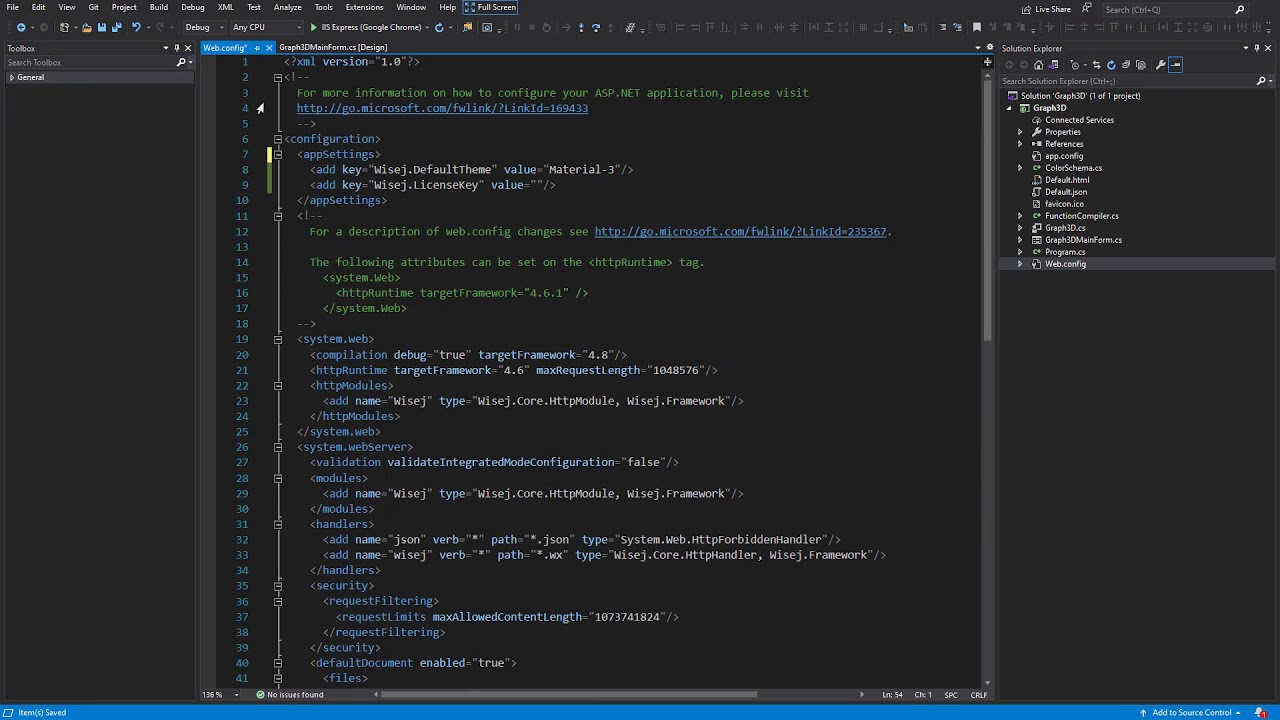Image resolution: width=1280 pixels, height=720 pixels.
Task: Open the Debug menu
Action: (x=193, y=7)
